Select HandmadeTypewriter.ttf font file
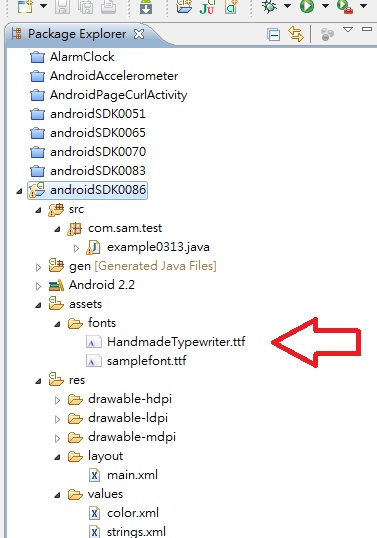Viewport: 377px width, 538px height. 176,342
